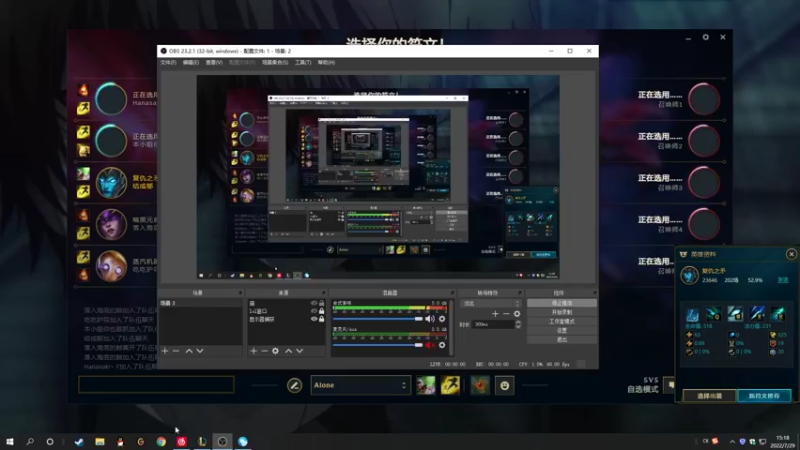Click the highlighted blue button in hero info panel
The width and height of the screenshot is (800, 450).
[x=764, y=395]
